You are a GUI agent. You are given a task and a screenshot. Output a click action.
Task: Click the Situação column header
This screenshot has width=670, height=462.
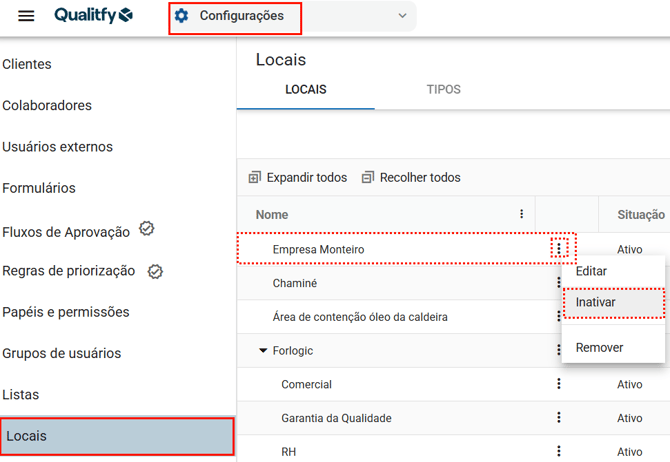tap(640, 214)
